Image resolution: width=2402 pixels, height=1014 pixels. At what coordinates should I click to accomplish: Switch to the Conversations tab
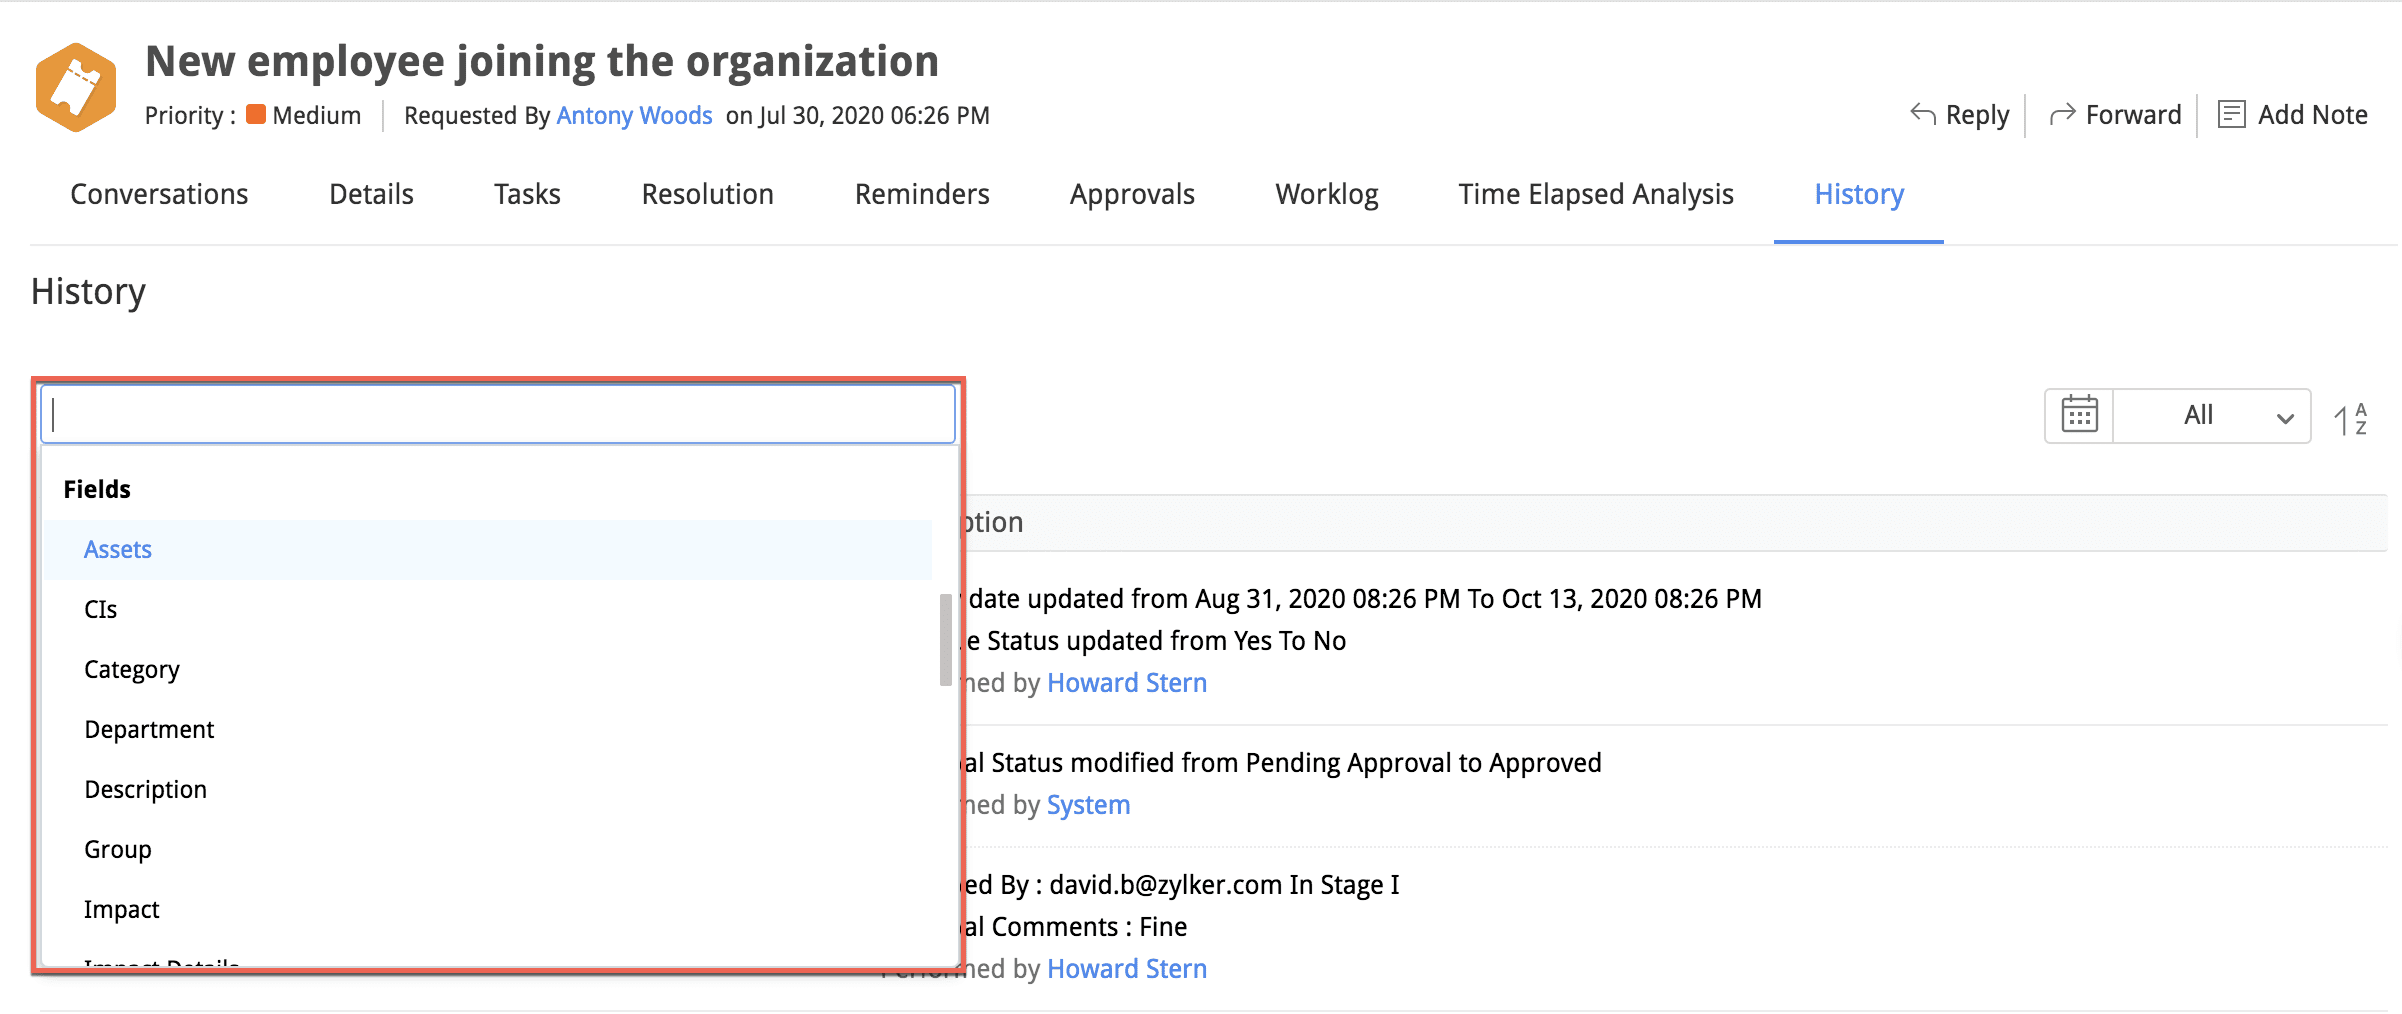(159, 194)
